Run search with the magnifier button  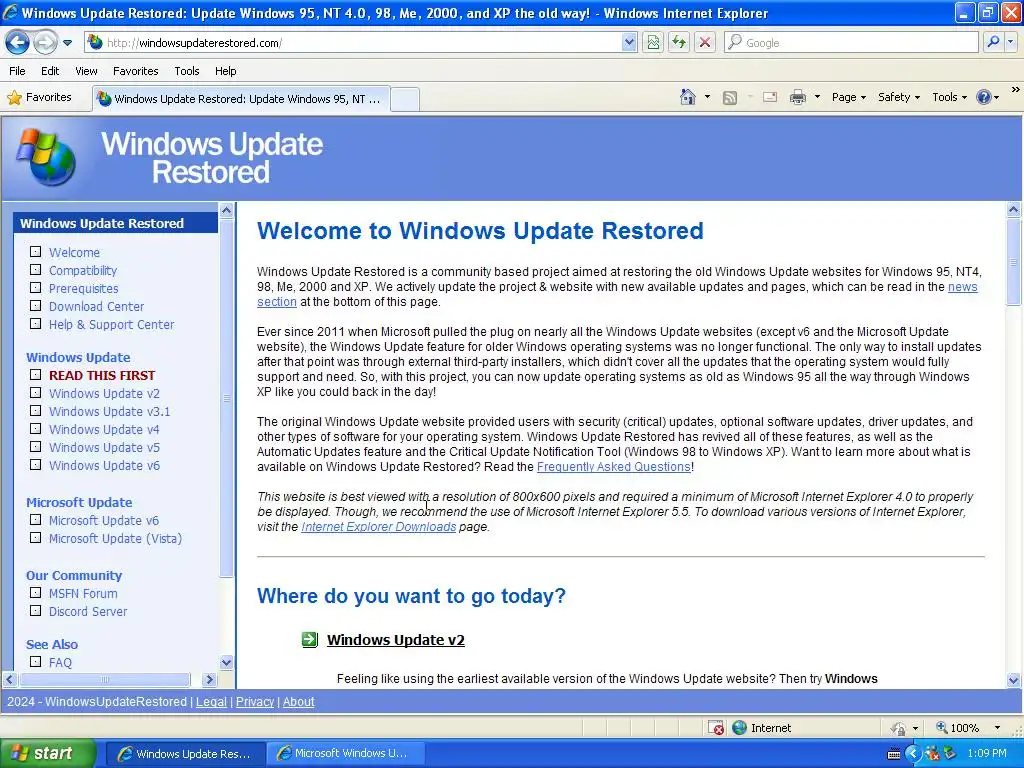point(993,42)
